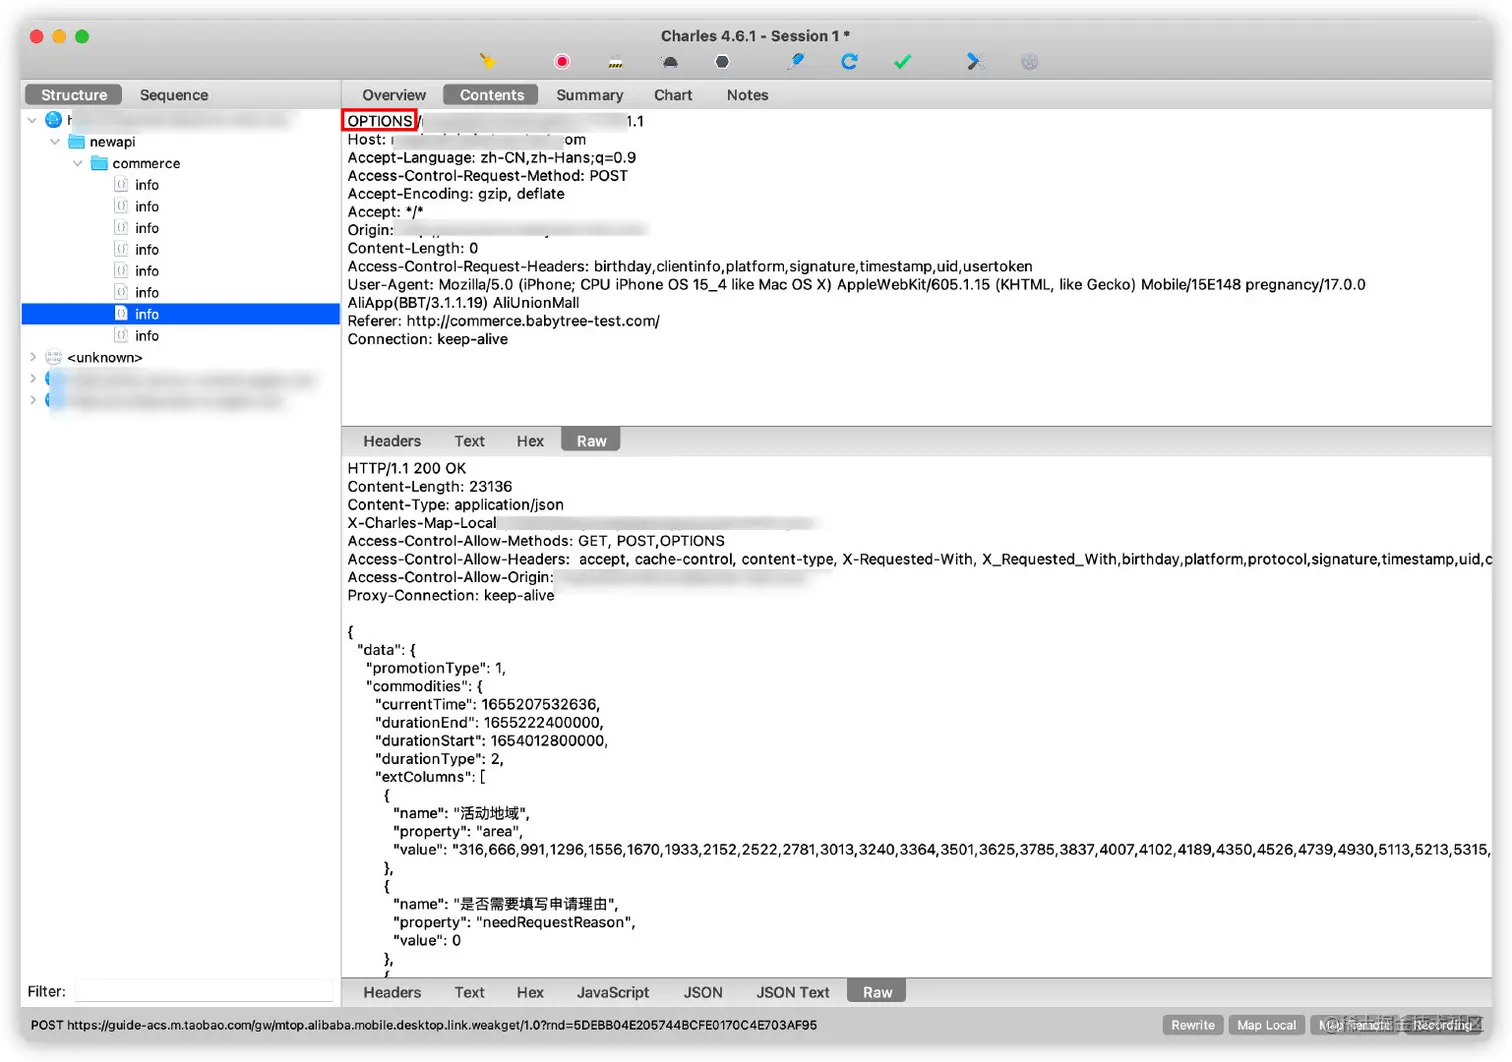Click the <unknown> host icon
The image size is (1512, 1062).
pyautogui.click(x=54, y=357)
